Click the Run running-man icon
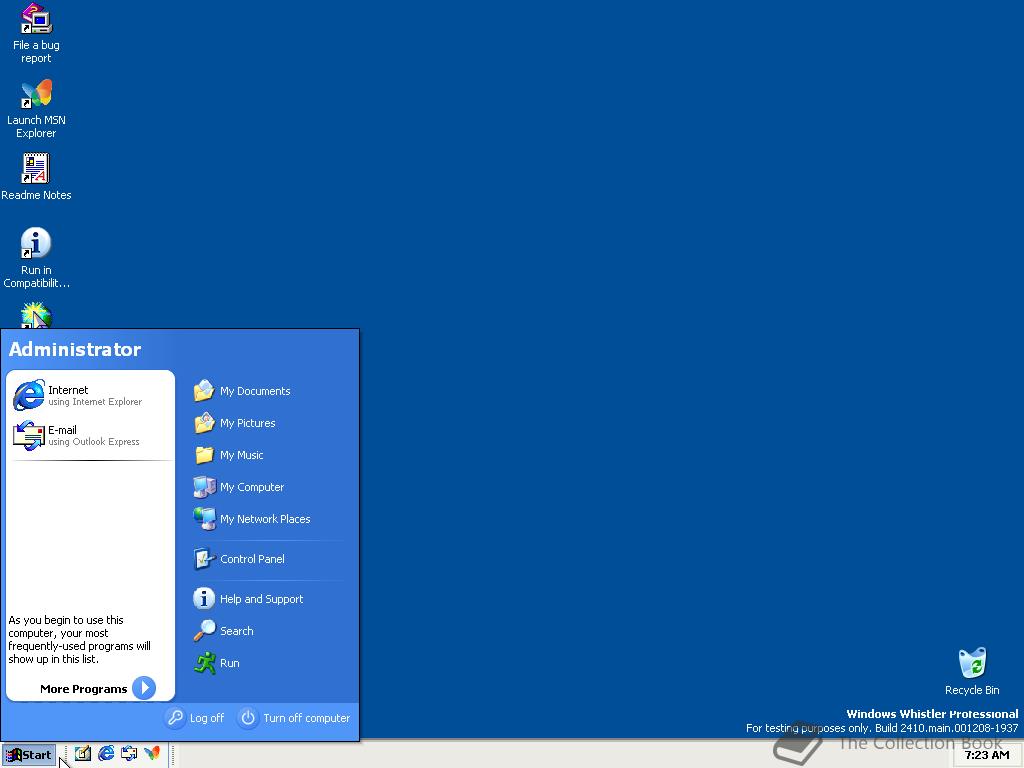 [x=204, y=663]
